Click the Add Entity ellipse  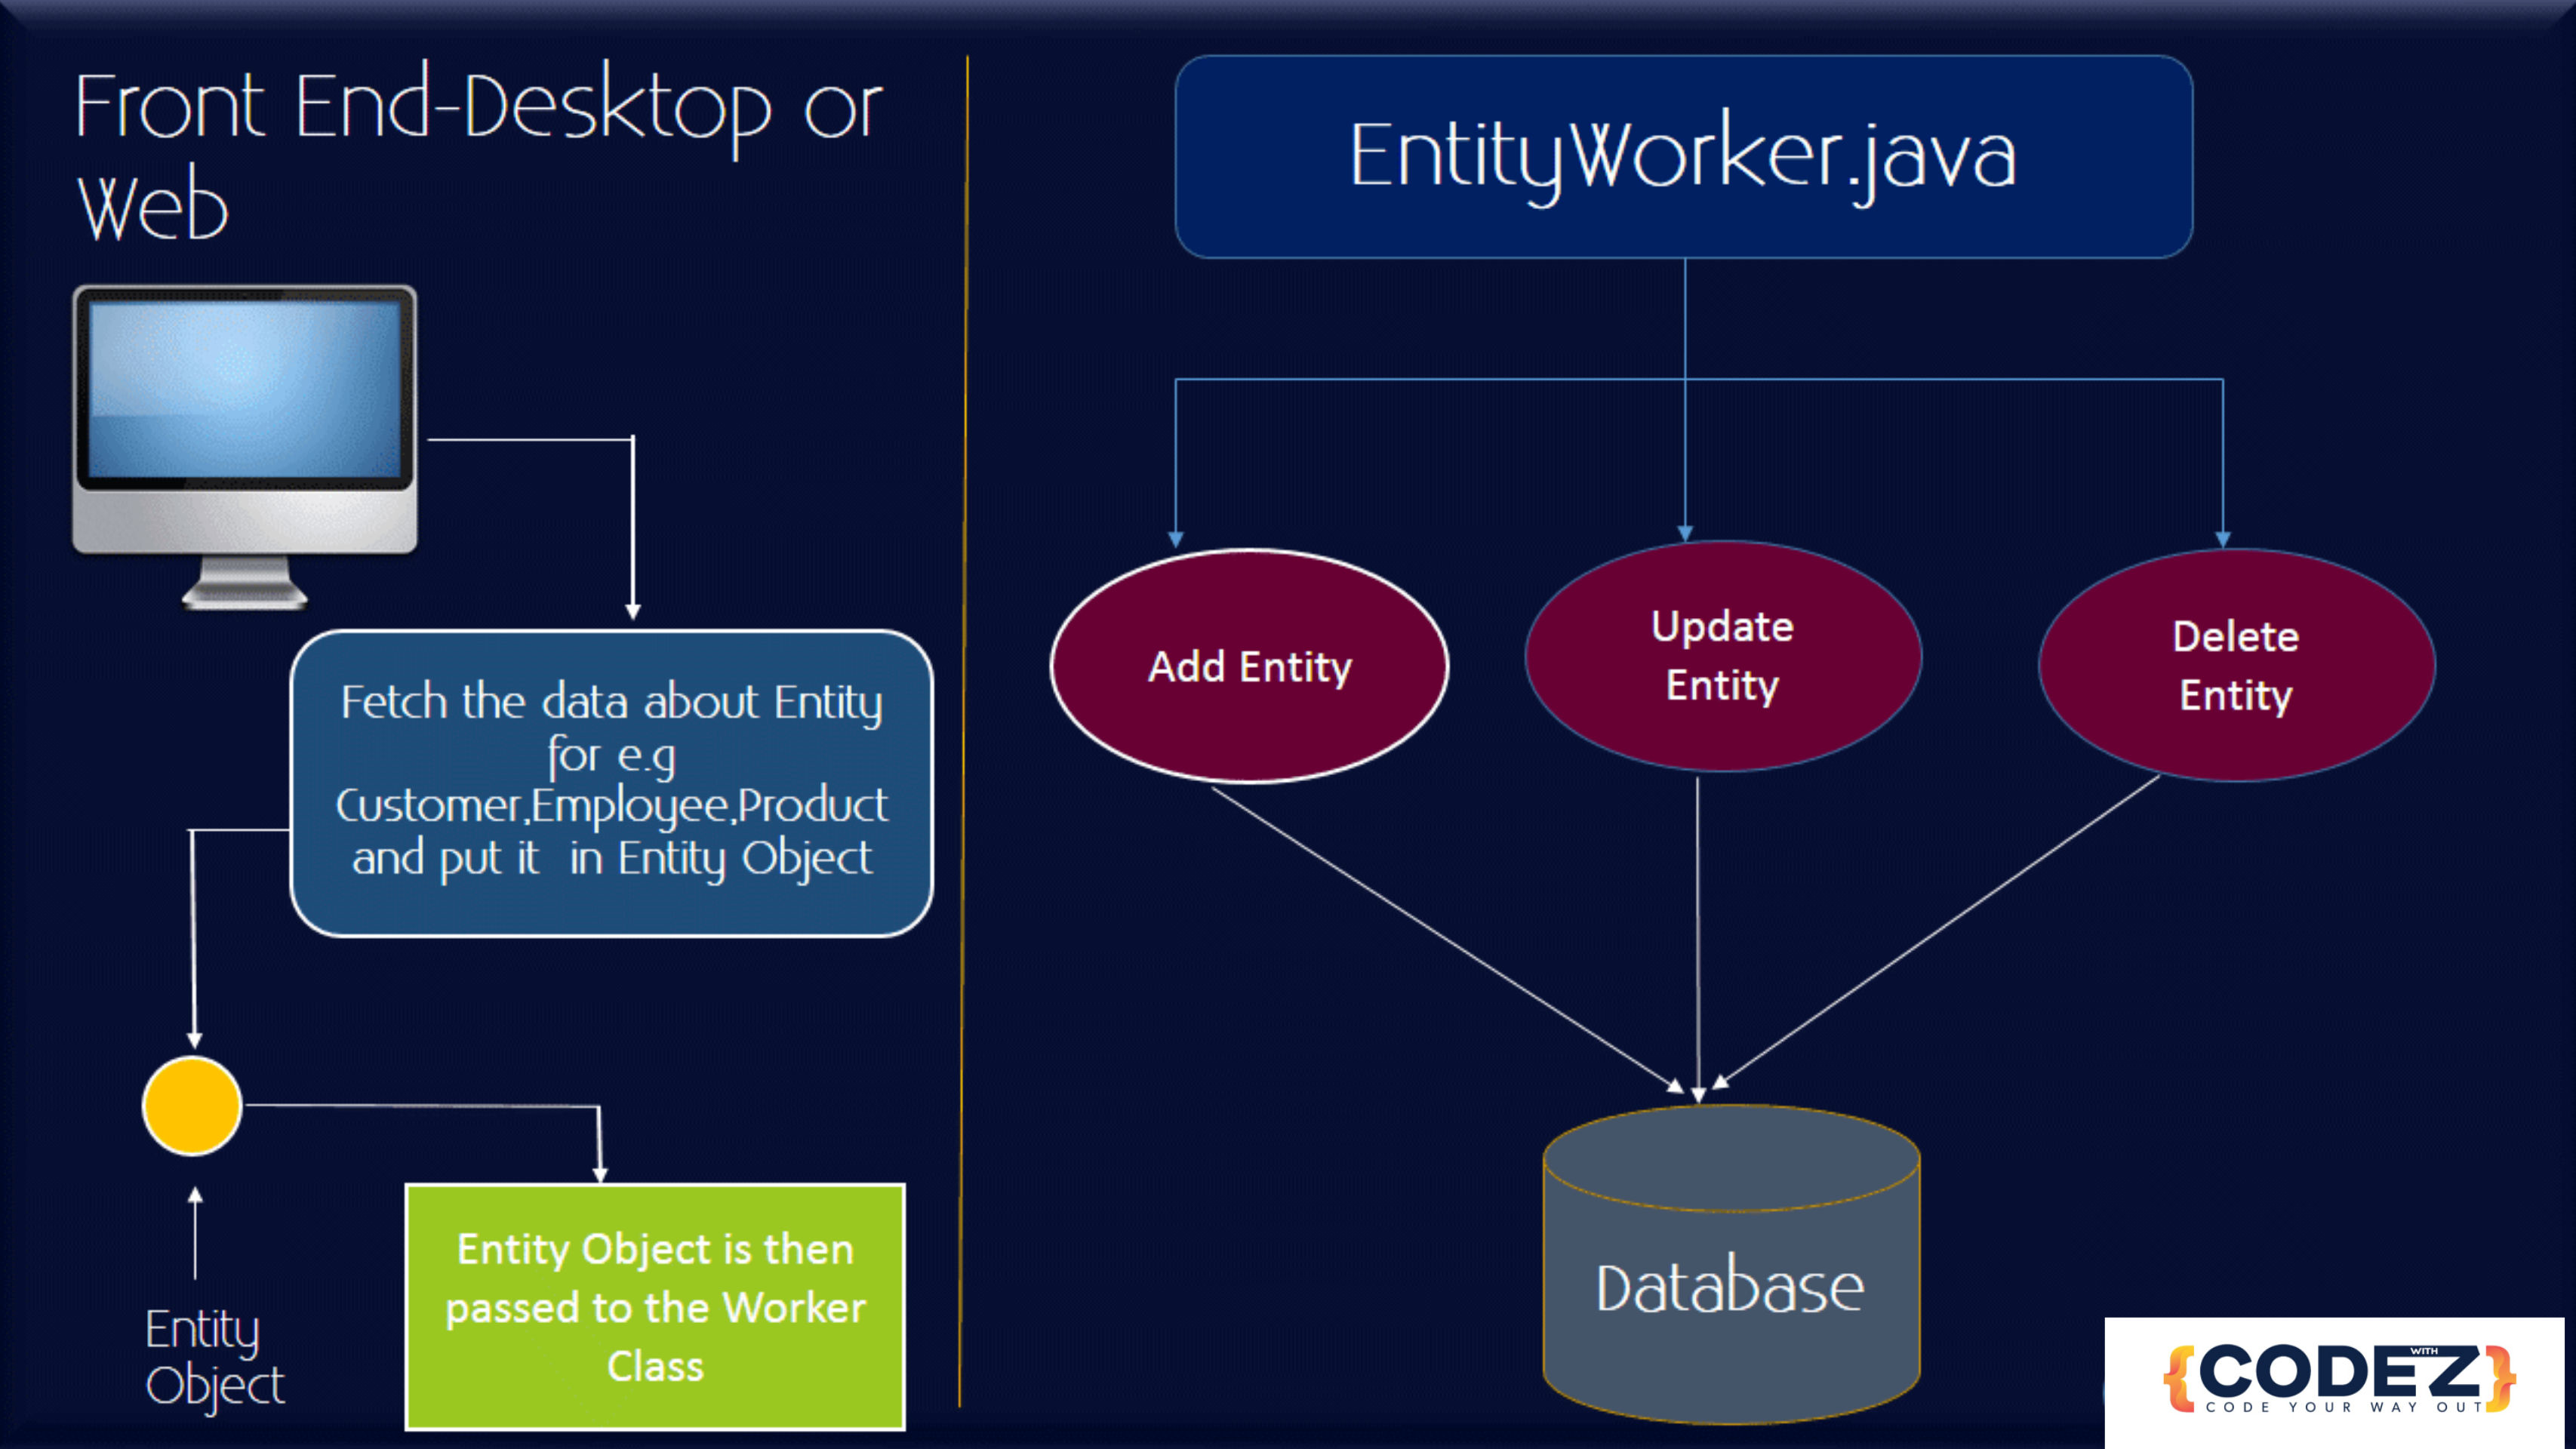(x=1249, y=666)
